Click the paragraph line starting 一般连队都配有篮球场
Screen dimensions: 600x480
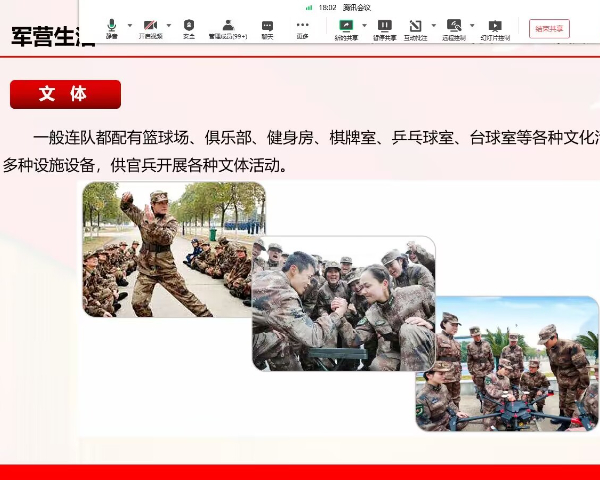(x=316, y=138)
